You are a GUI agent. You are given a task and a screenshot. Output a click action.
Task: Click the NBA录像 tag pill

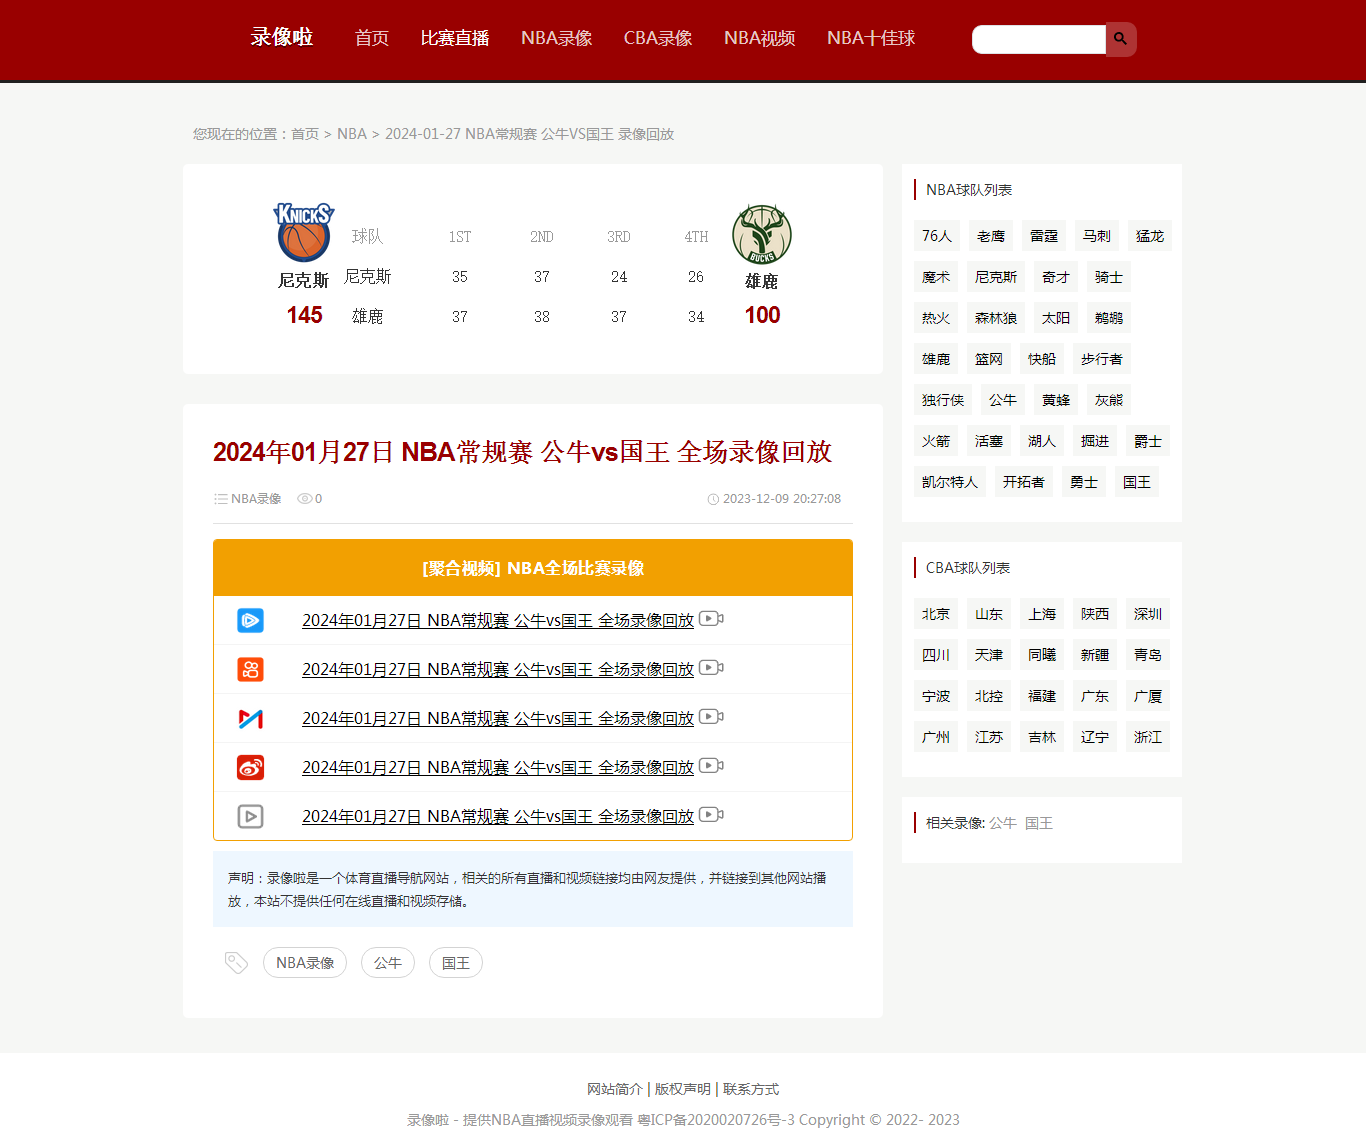[x=305, y=963]
